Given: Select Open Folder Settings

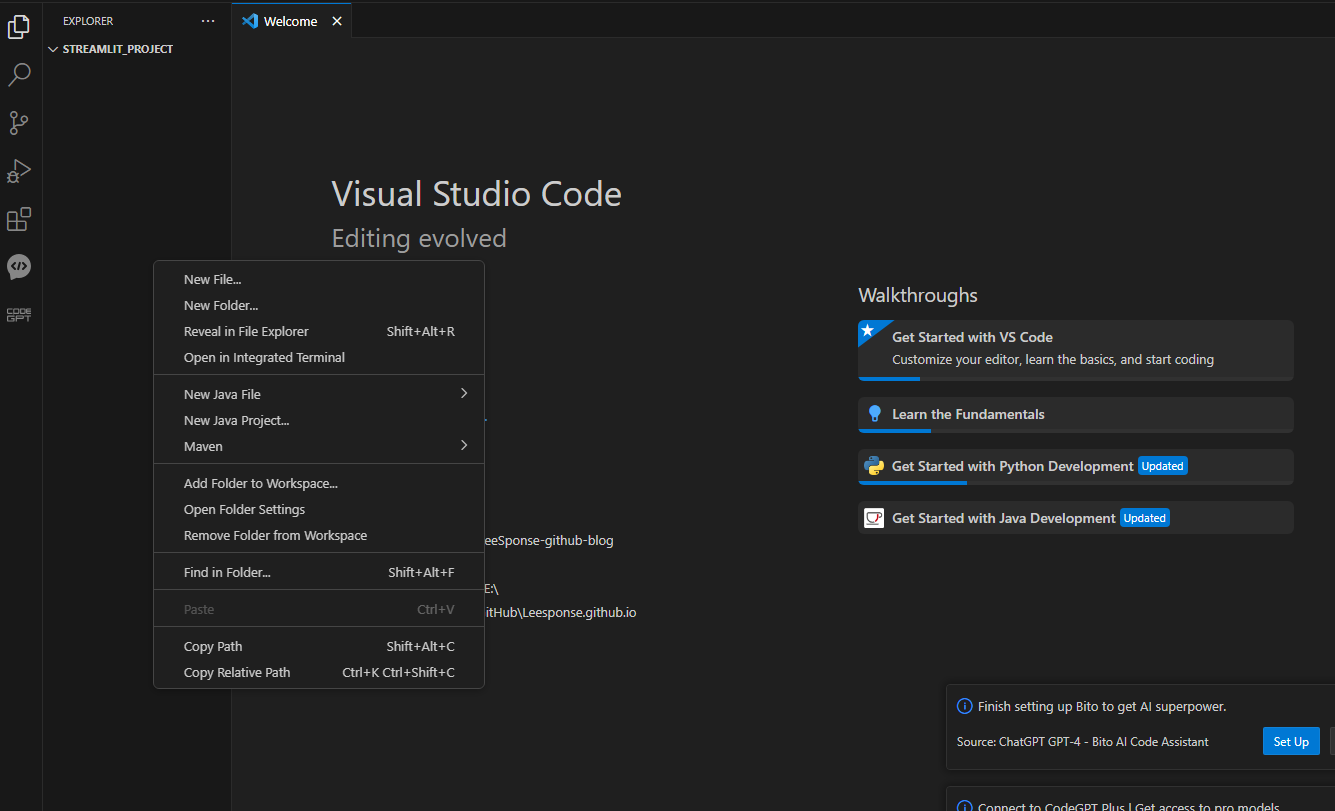Looking at the screenshot, I should coord(319,510).
